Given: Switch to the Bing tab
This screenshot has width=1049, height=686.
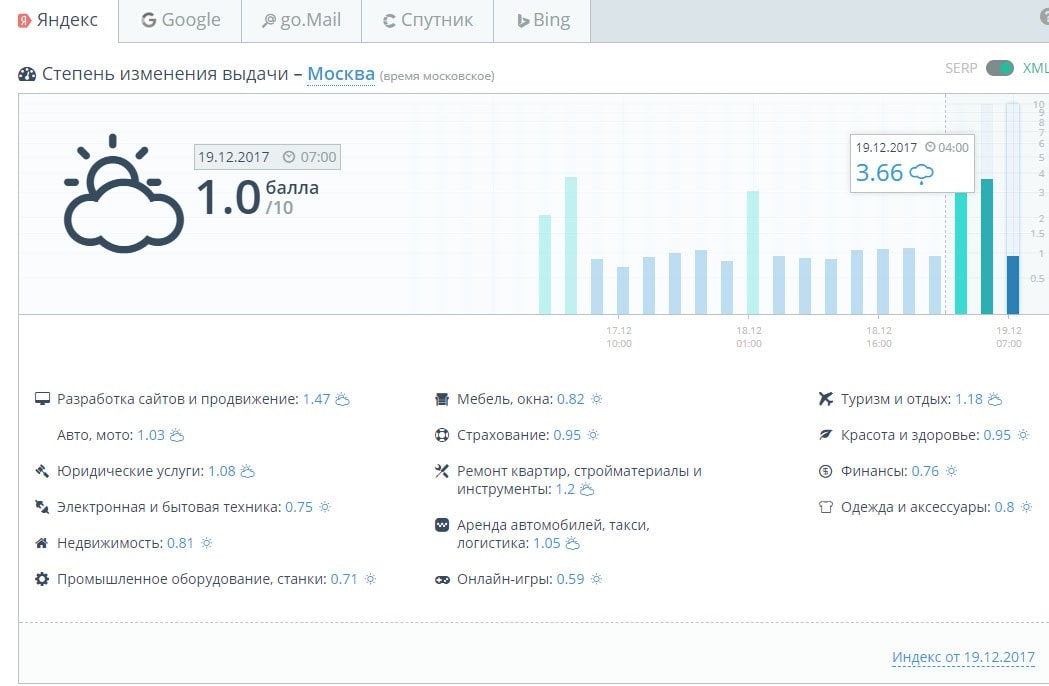Looking at the screenshot, I should point(543,21).
